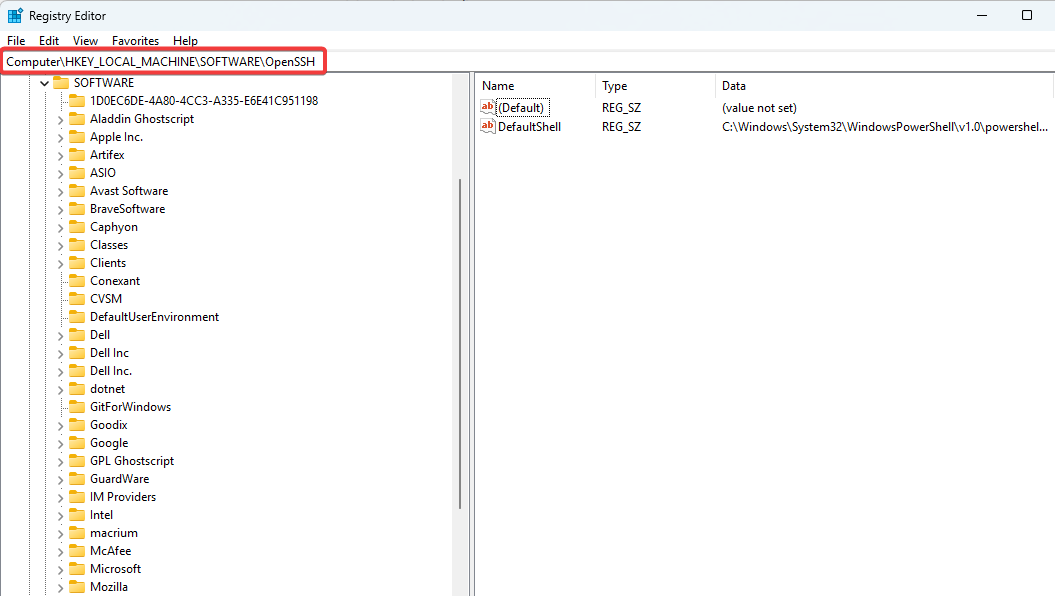The height and width of the screenshot is (596, 1055).
Task: Collapse the SOFTWARE tree node
Action: pyautogui.click(x=44, y=83)
